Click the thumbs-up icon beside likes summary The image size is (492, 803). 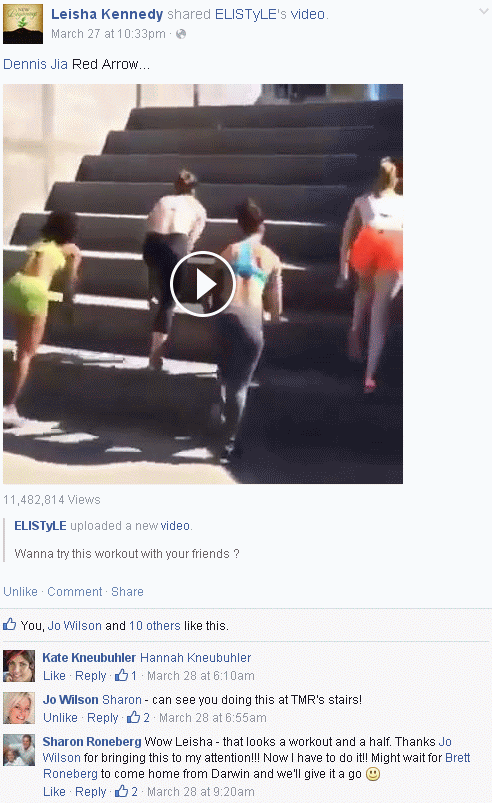[10, 624]
